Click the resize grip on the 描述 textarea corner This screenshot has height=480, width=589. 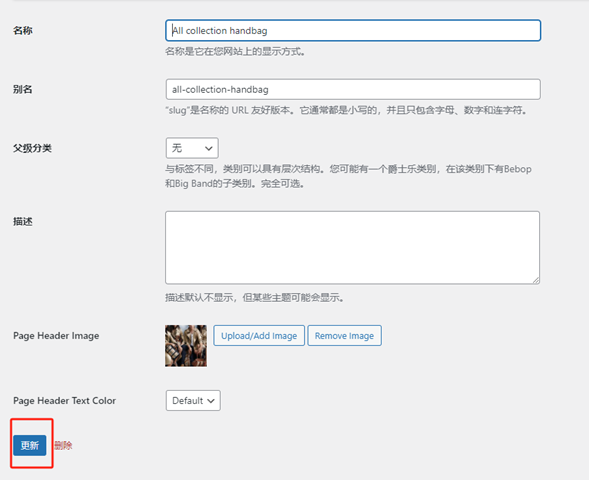[x=536, y=280]
